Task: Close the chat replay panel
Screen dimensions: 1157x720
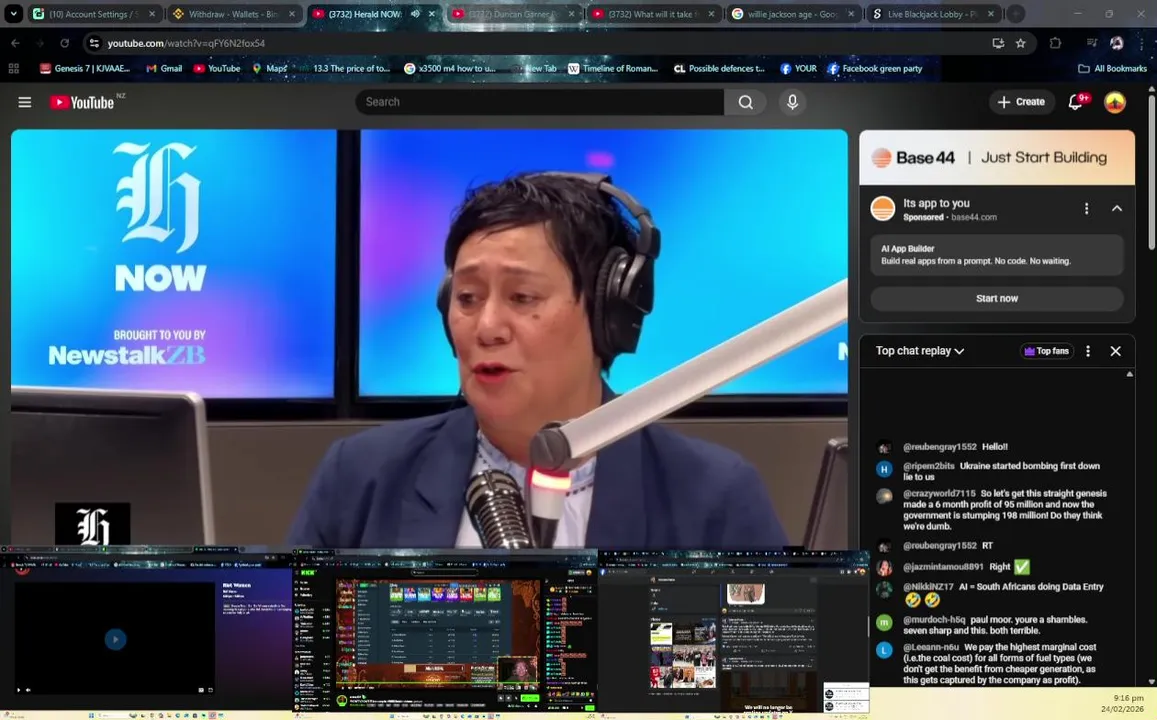Action: tap(1116, 351)
